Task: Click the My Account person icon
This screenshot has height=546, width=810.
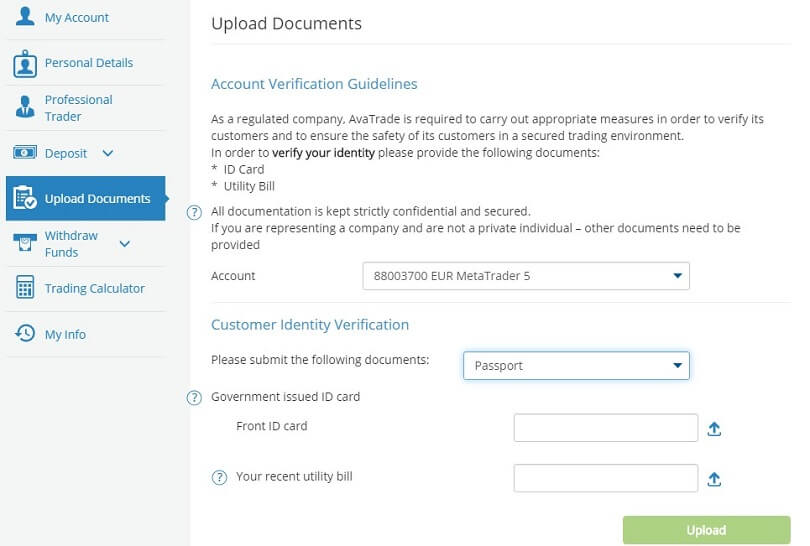Action: click(x=25, y=18)
